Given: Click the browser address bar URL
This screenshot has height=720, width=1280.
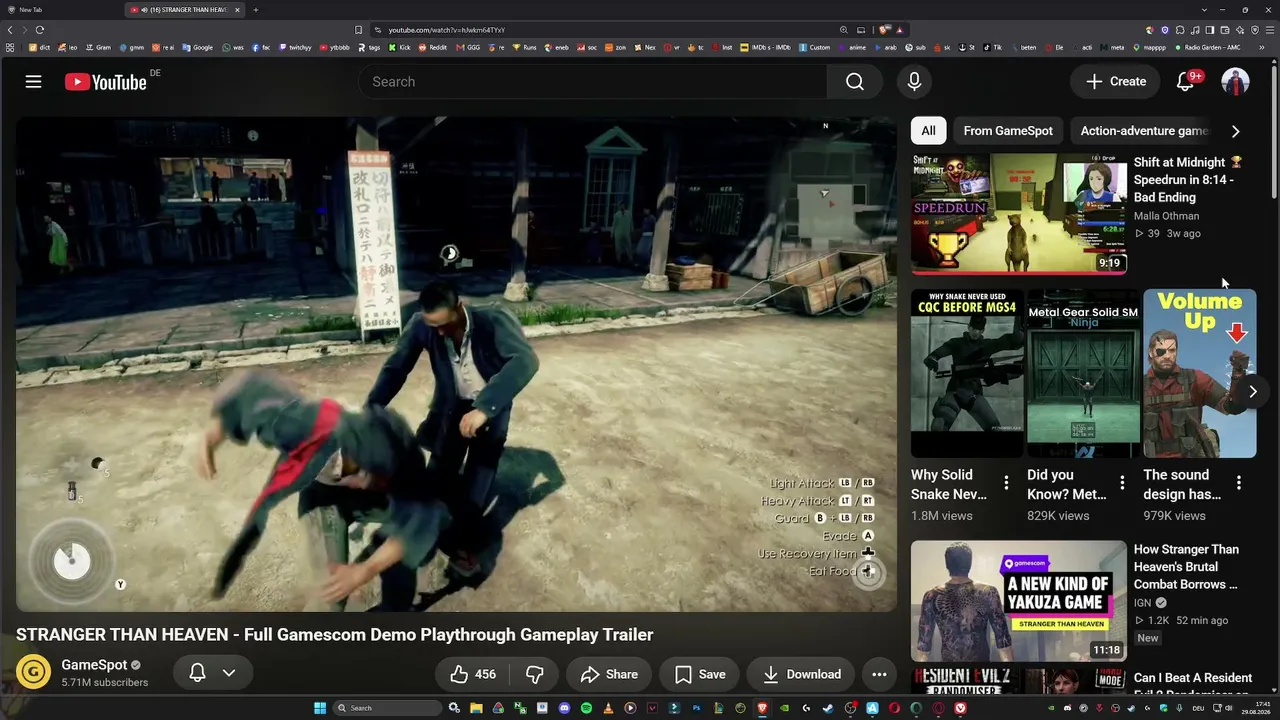Looking at the screenshot, I should (447, 30).
